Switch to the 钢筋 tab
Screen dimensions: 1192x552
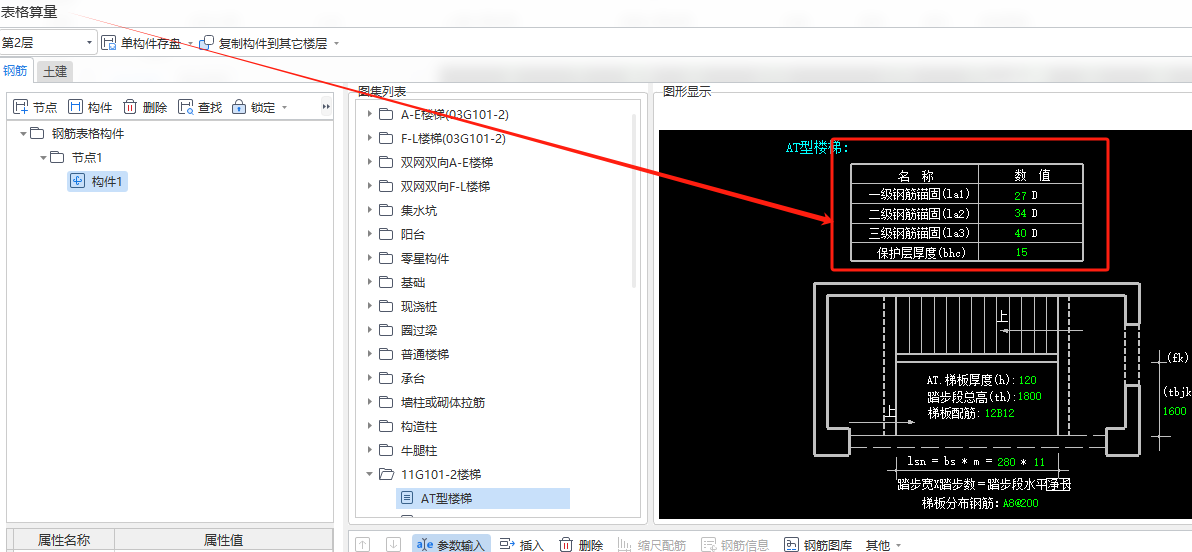(16, 71)
